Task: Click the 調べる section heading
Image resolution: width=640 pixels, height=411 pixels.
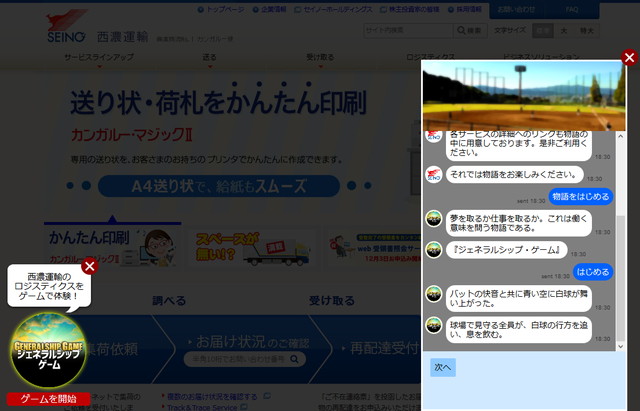Action: click(x=169, y=301)
